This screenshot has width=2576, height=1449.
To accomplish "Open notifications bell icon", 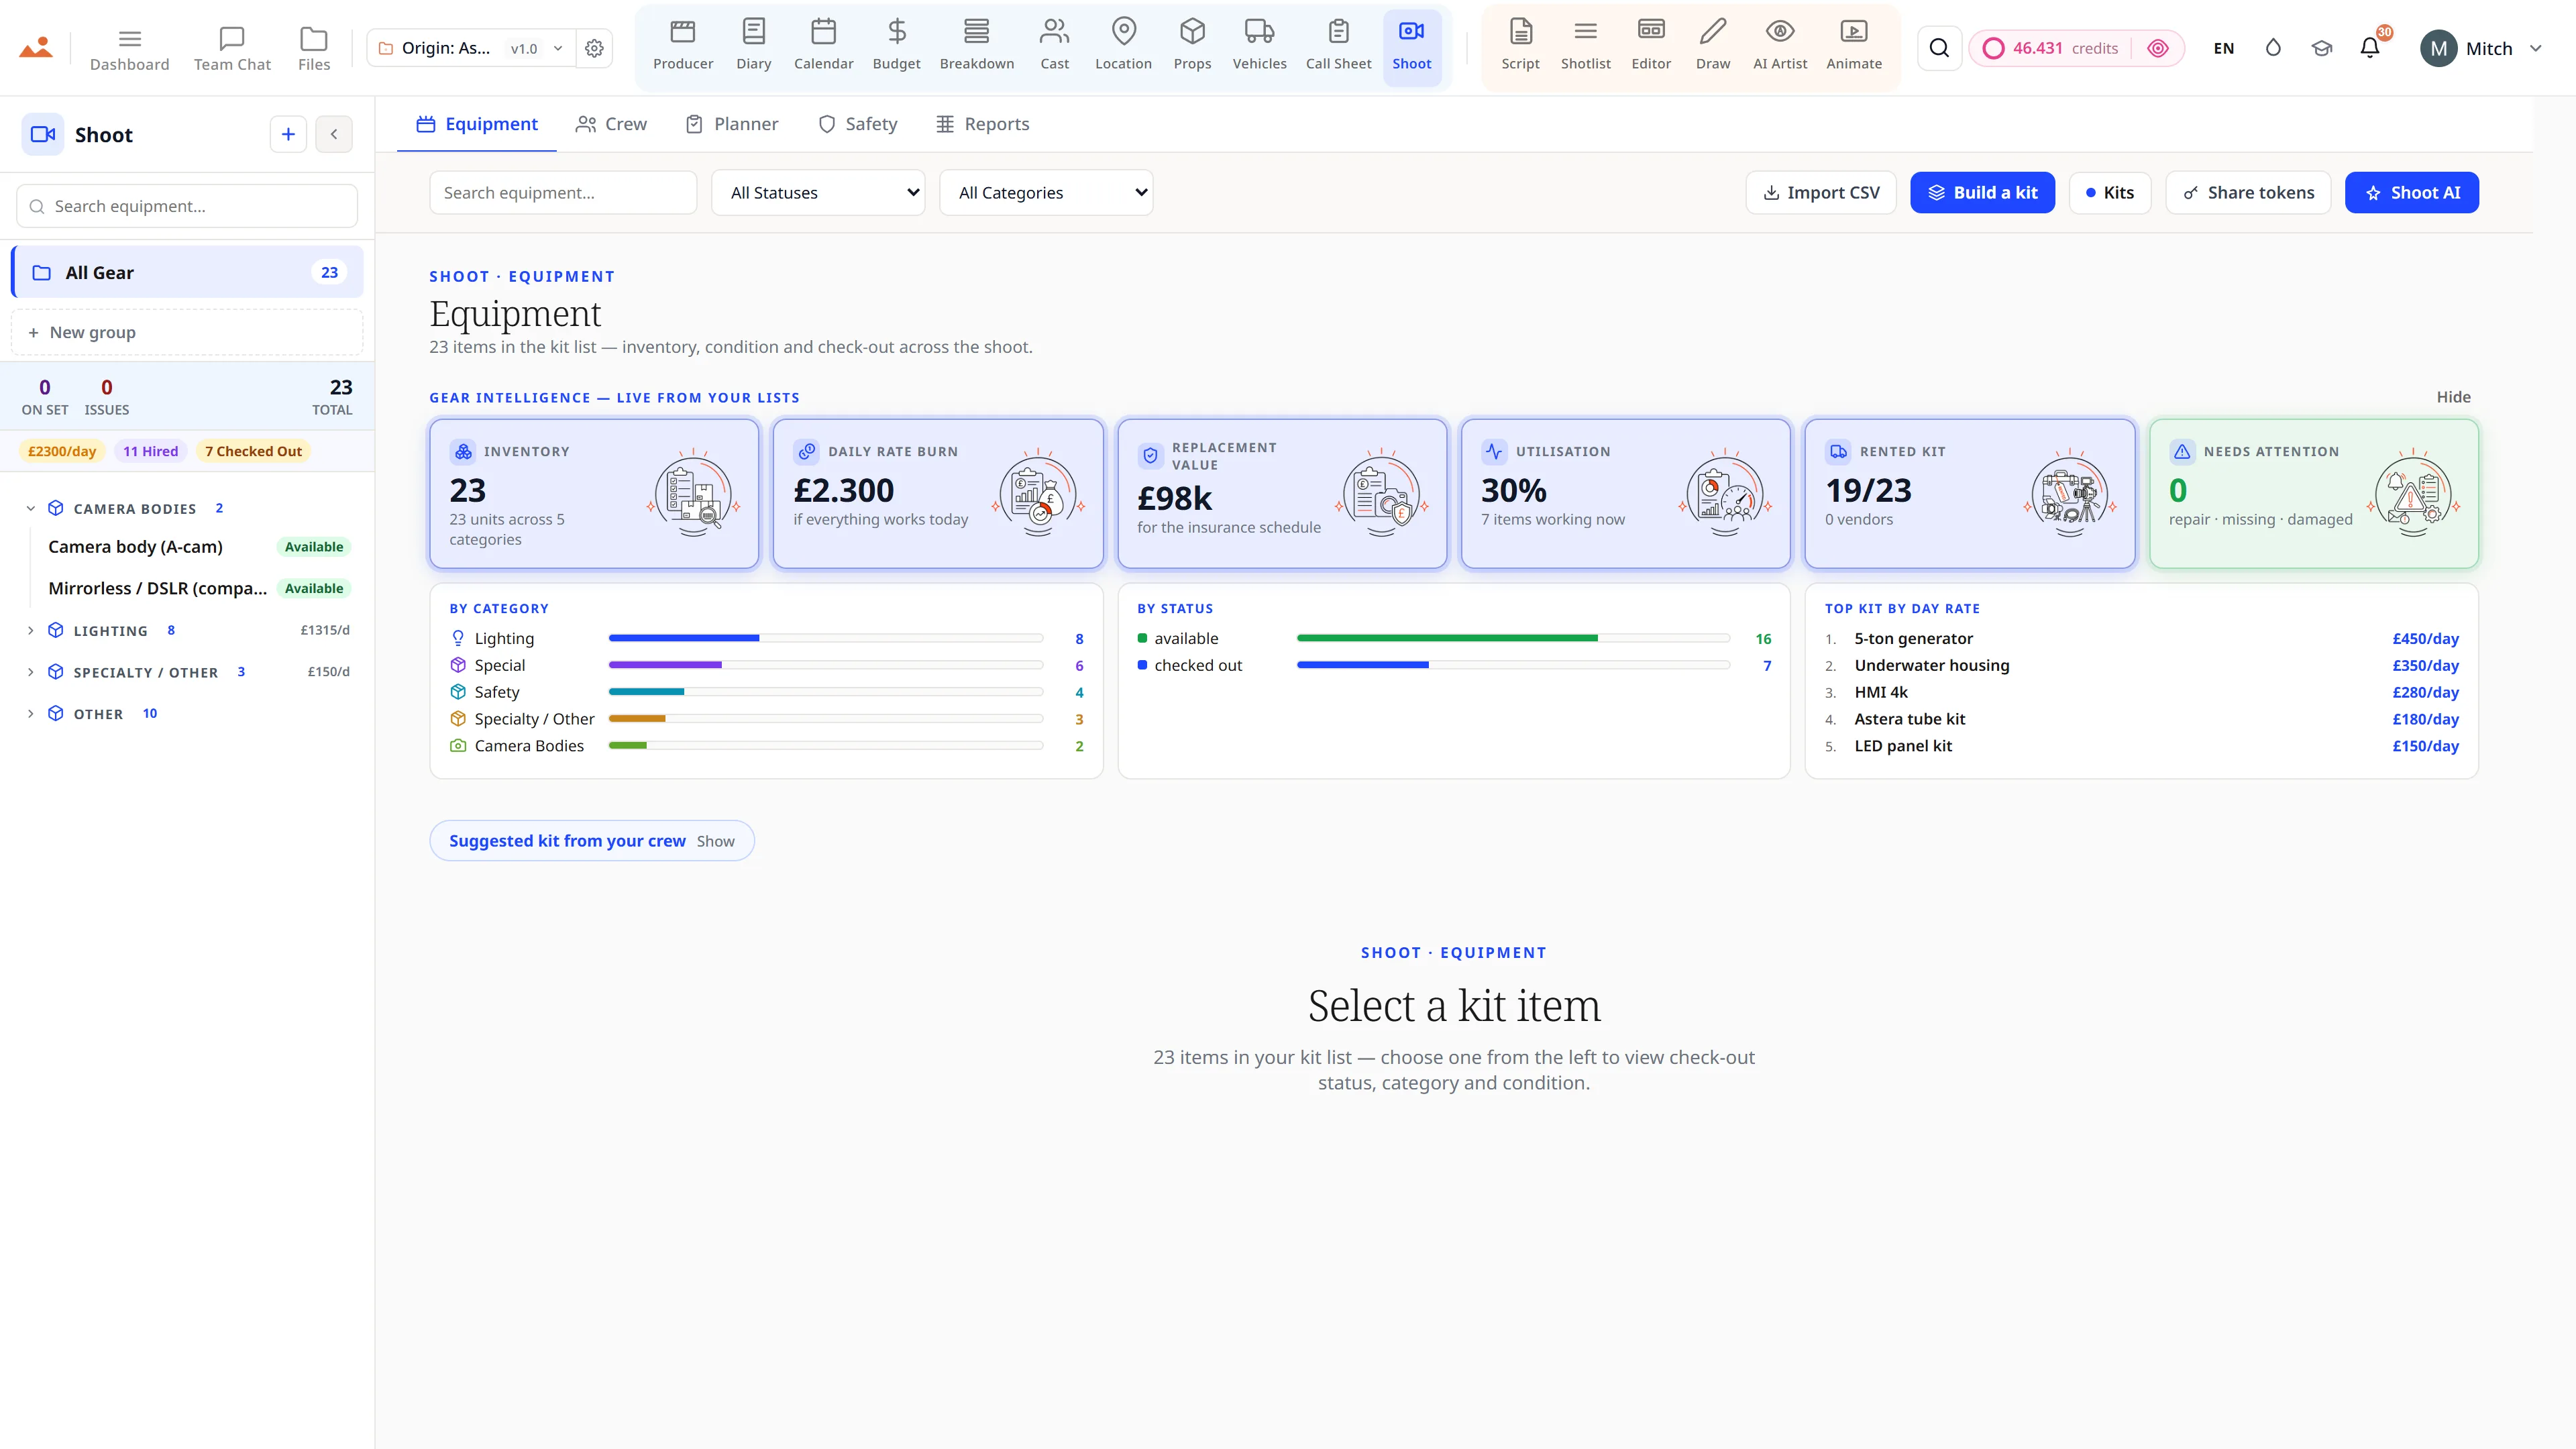I will (x=2369, y=48).
